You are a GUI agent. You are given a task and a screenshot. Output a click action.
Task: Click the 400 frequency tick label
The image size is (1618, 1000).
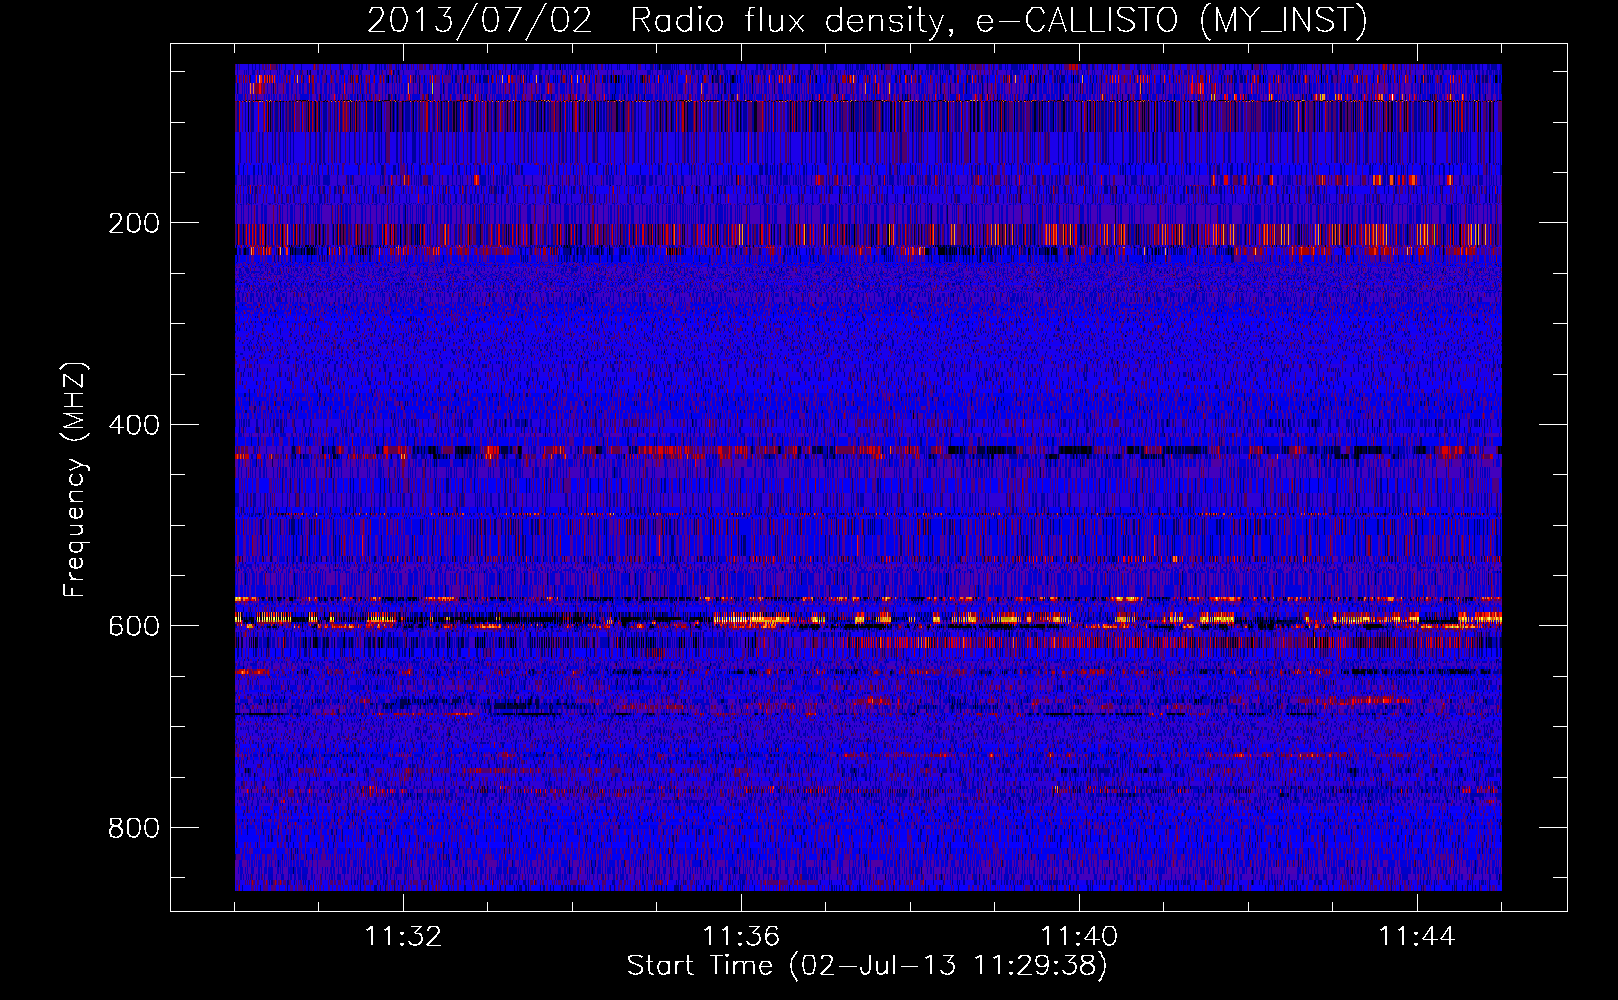tap(133, 425)
